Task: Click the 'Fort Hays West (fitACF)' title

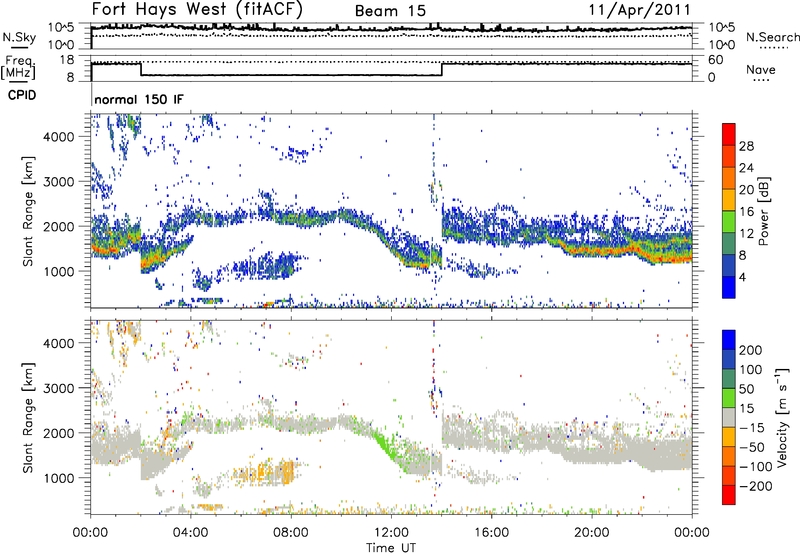Action: point(197,9)
